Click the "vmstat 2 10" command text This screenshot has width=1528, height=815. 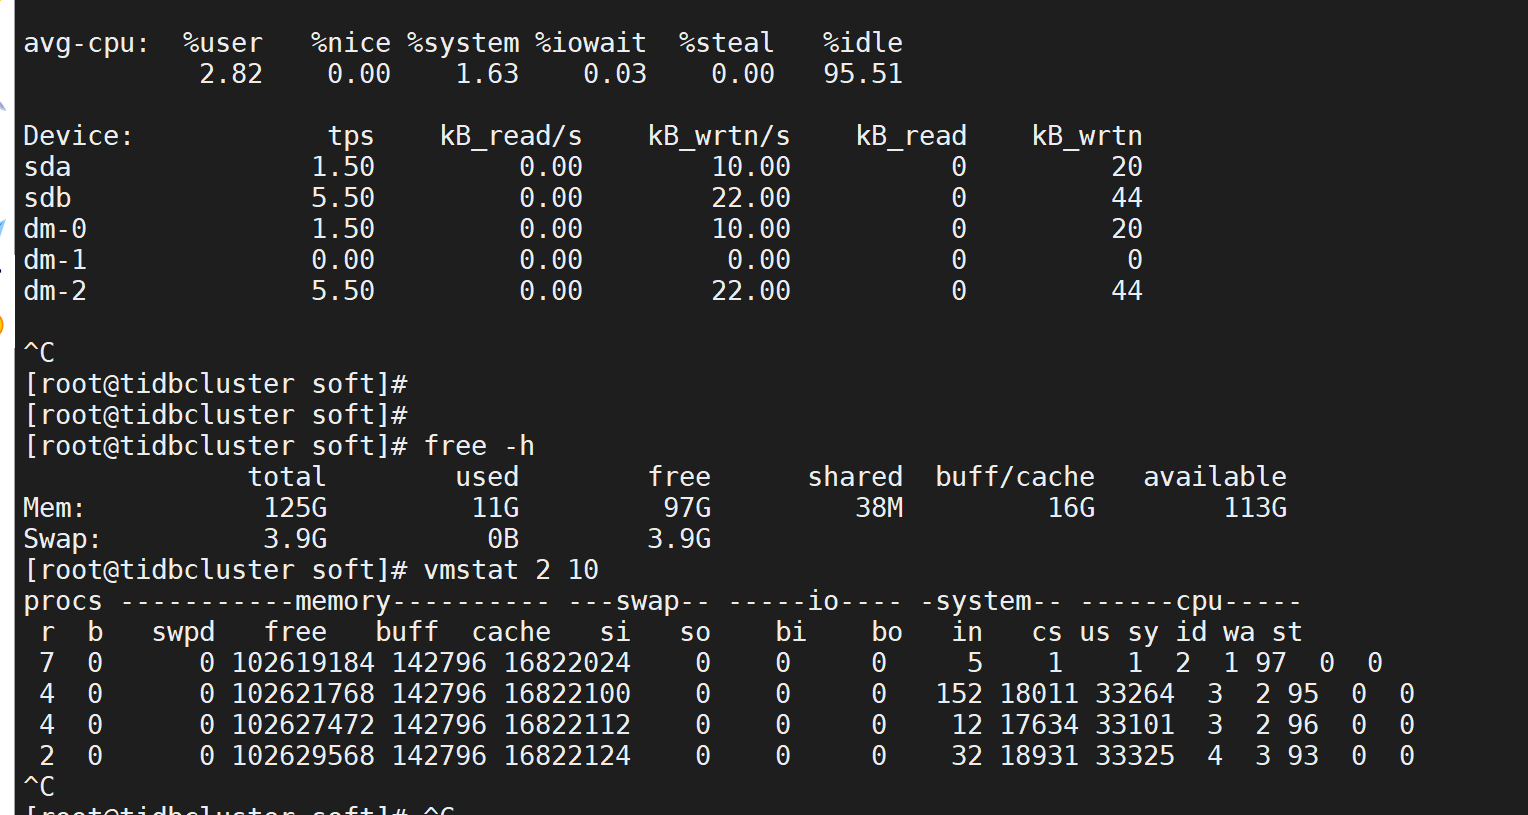(x=511, y=570)
